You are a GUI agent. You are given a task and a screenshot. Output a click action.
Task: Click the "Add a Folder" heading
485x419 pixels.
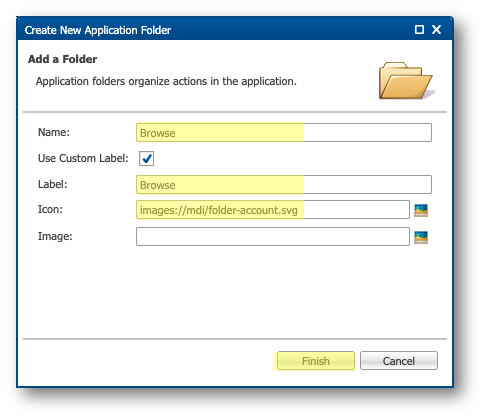[62, 59]
